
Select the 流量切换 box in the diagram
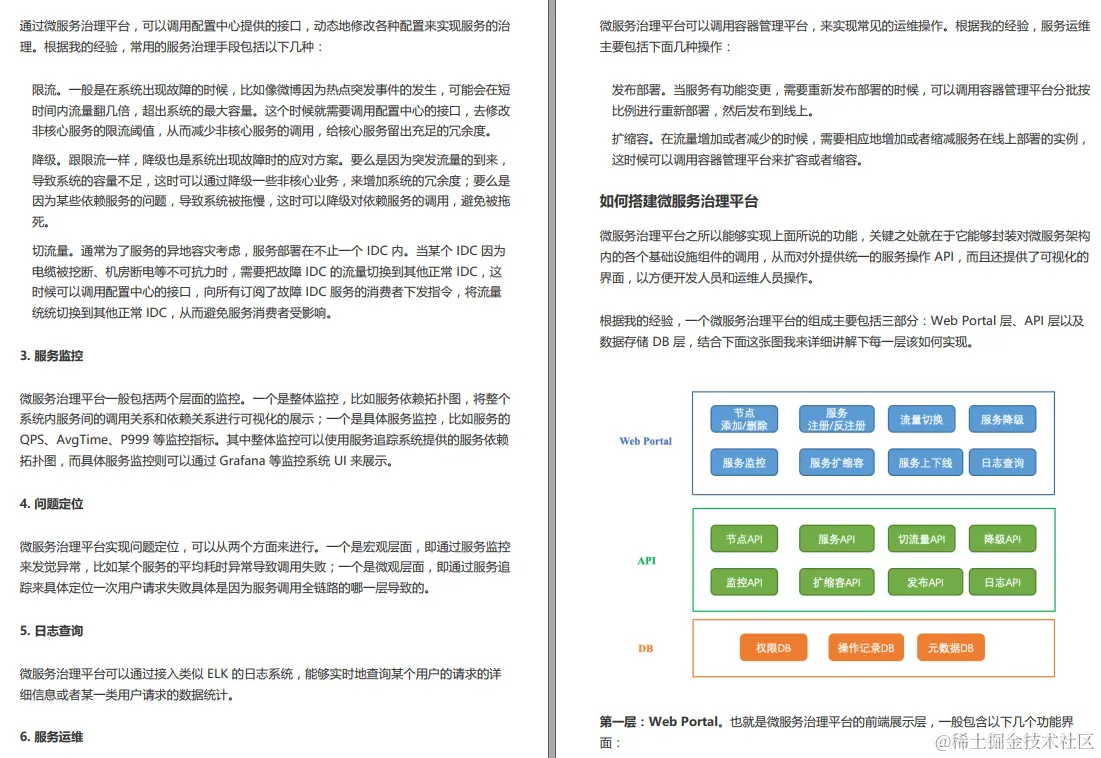(921, 419)
